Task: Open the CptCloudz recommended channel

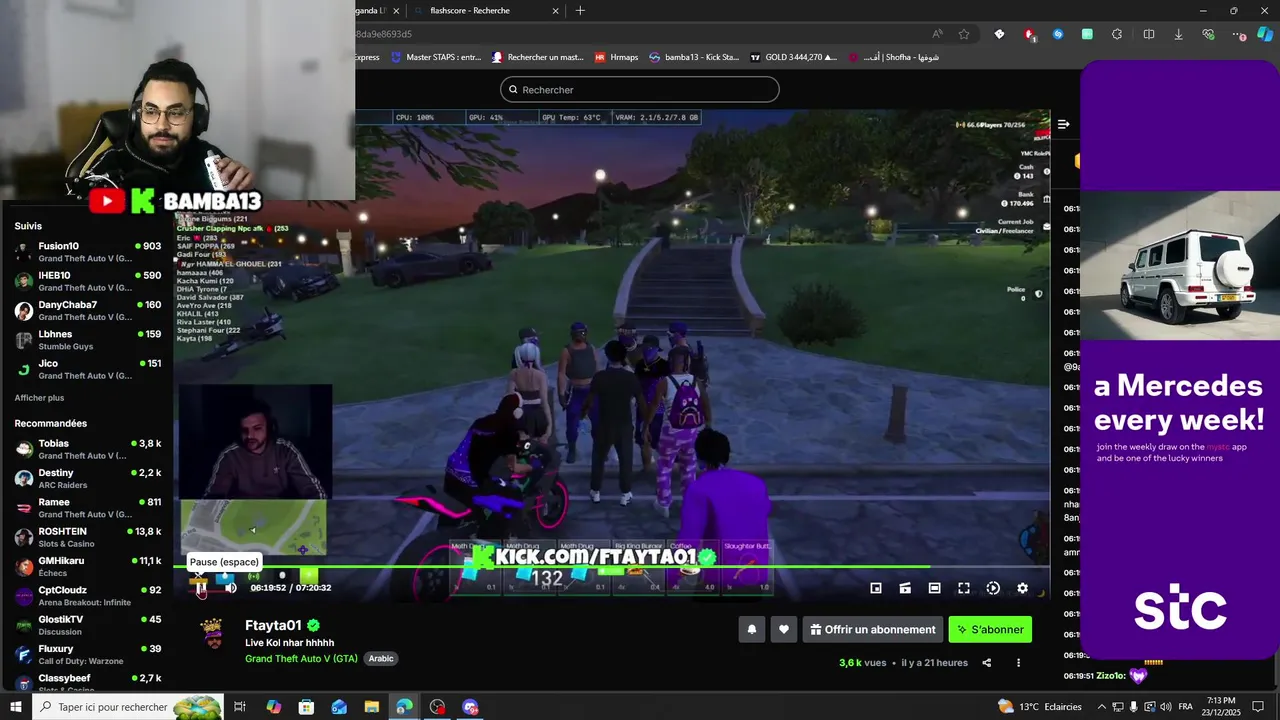Action: point(87,596)
